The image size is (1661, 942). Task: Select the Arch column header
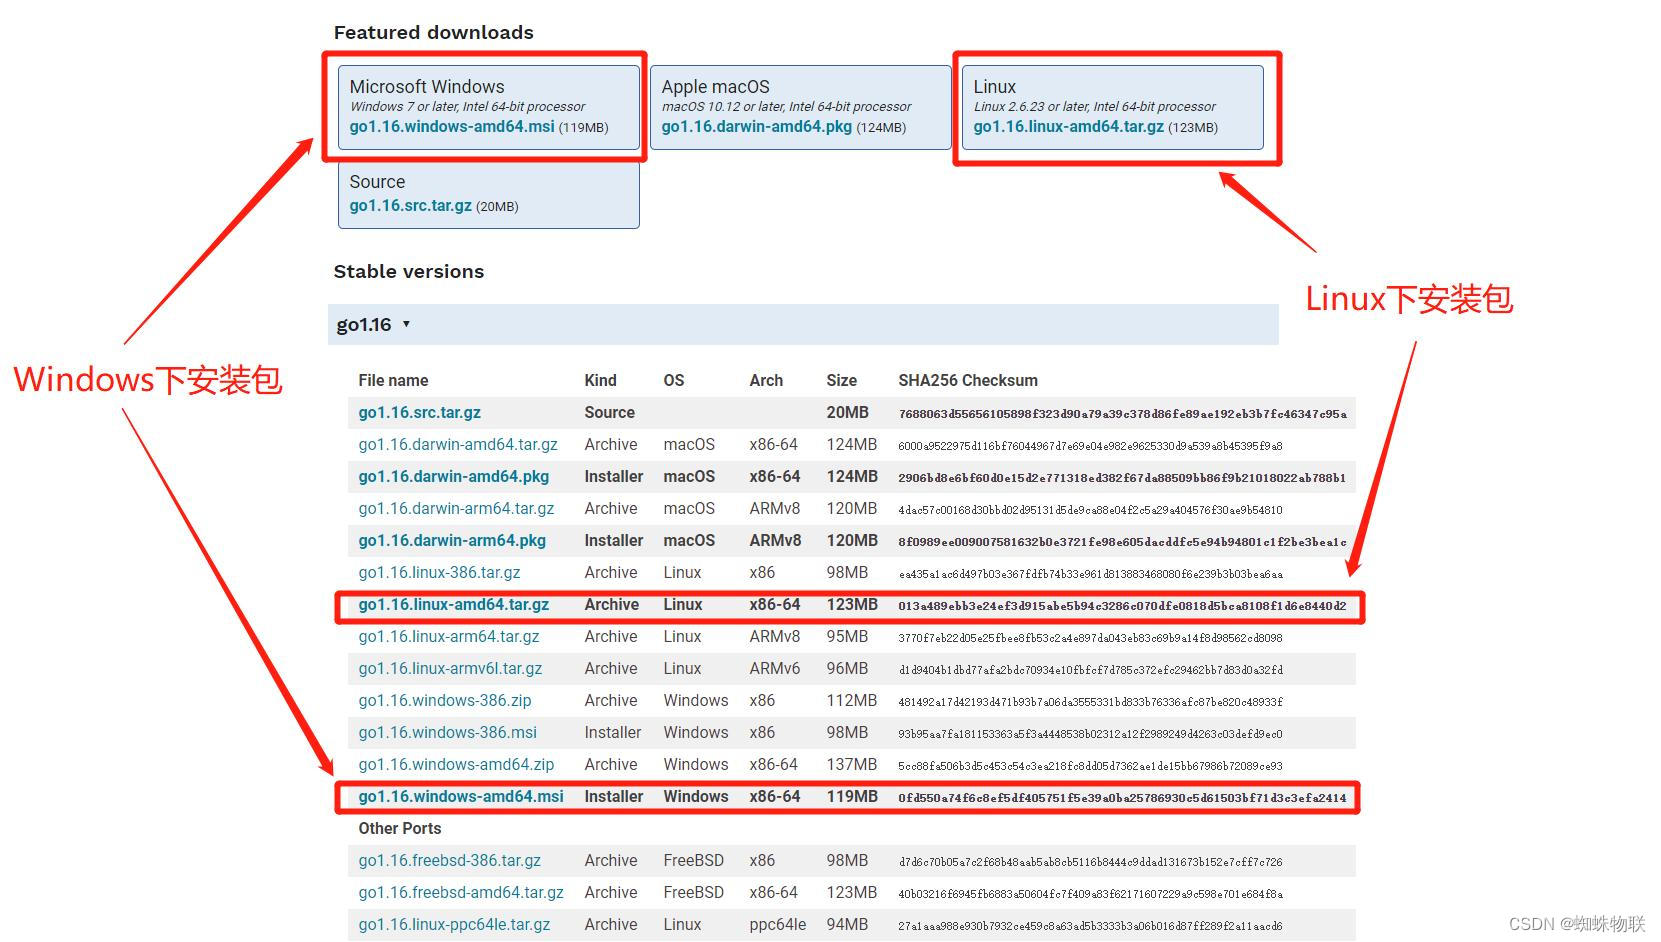tap(766, 380)
